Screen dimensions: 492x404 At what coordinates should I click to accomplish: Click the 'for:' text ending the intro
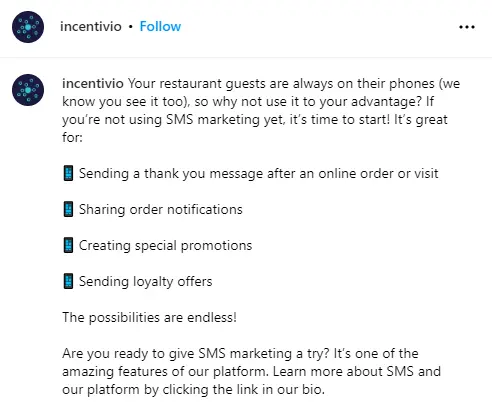tap(72, 137)
